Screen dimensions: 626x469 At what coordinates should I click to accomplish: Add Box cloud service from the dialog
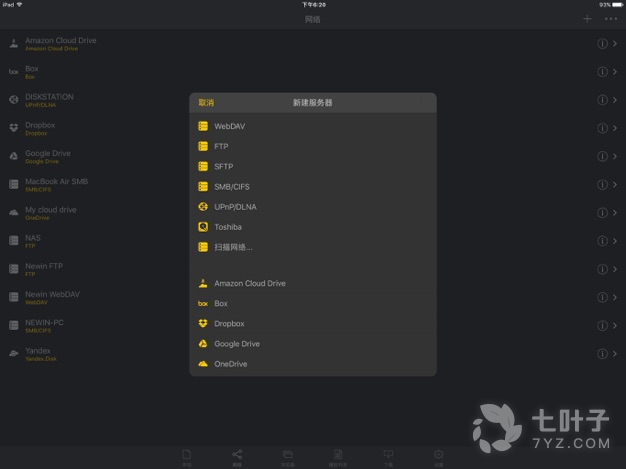313,303
